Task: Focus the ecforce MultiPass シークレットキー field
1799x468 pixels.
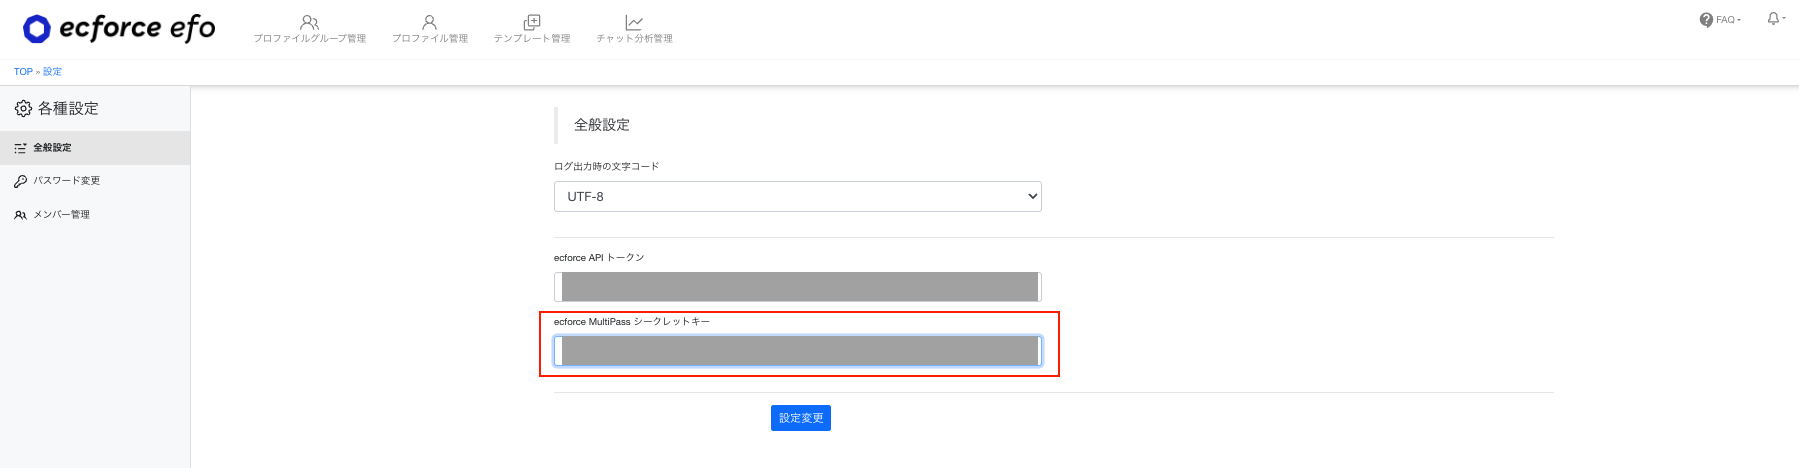Action: [798, 351]
